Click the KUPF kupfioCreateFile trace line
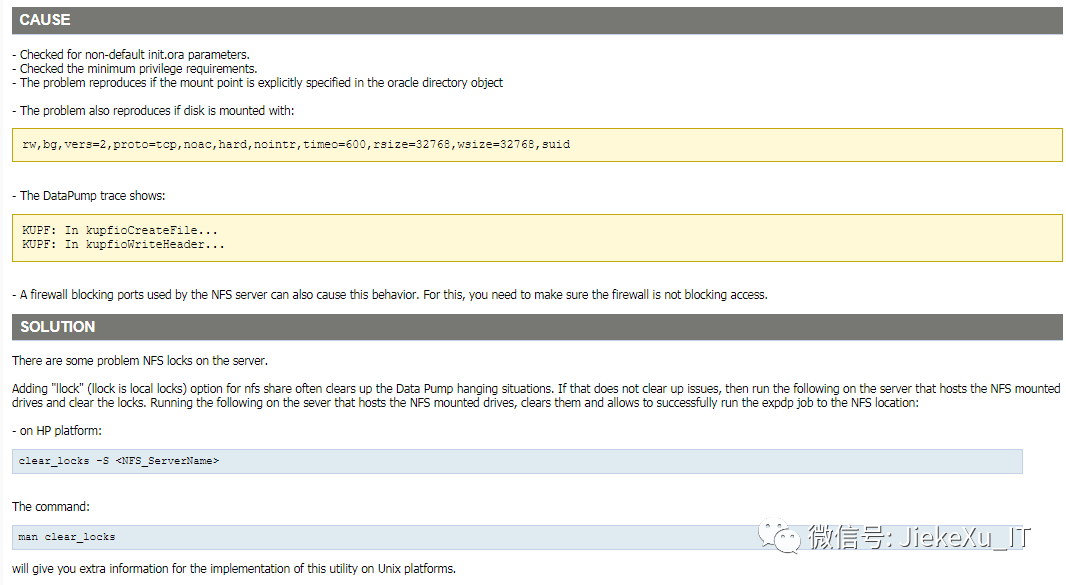 coord(120,231)
